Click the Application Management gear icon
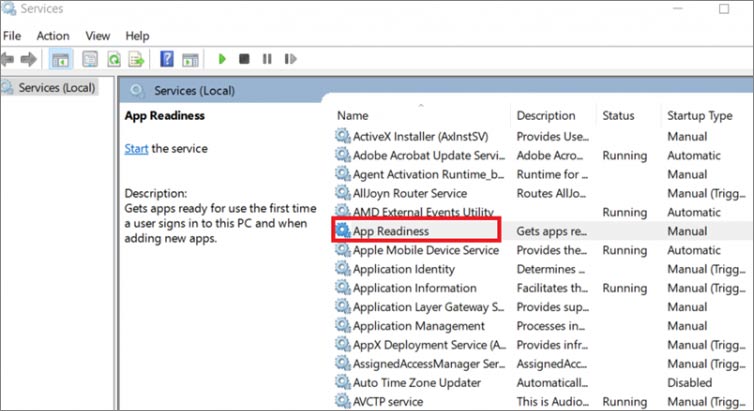Screen dimensions: 754x411 click(342, 325)
